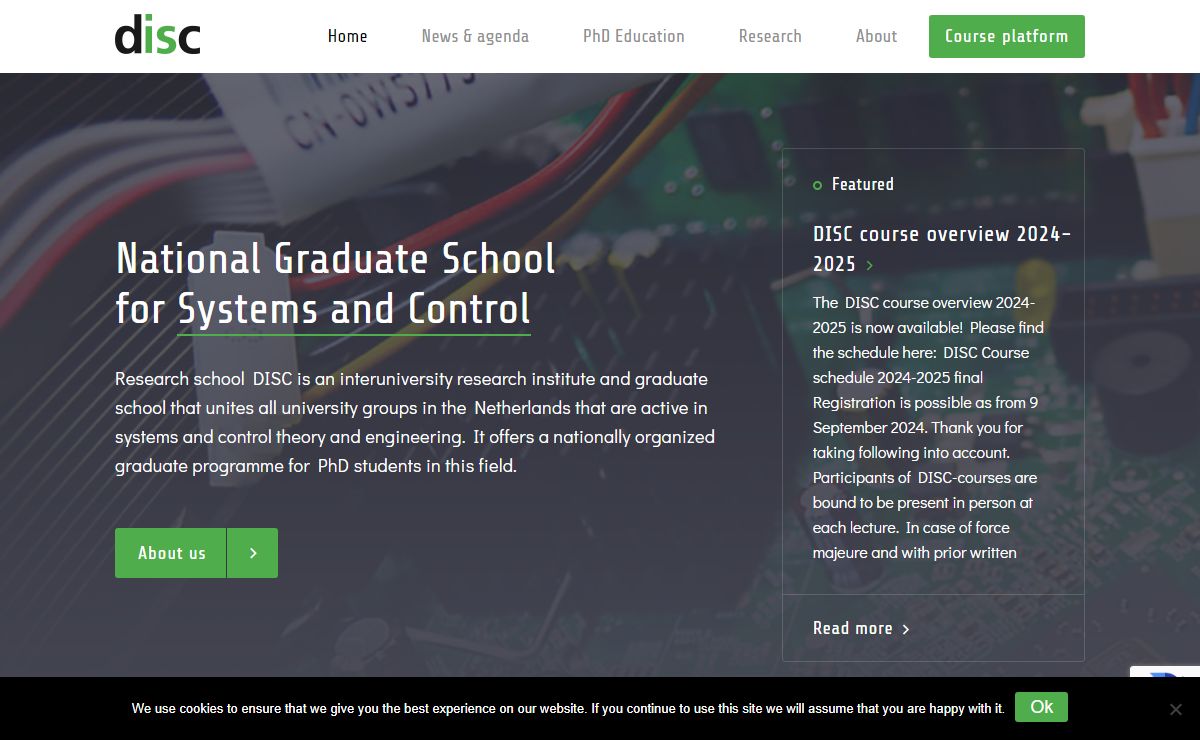Click the chevron next to Read more
This screenshot has width=1200, height=740.
click(905, 629)
